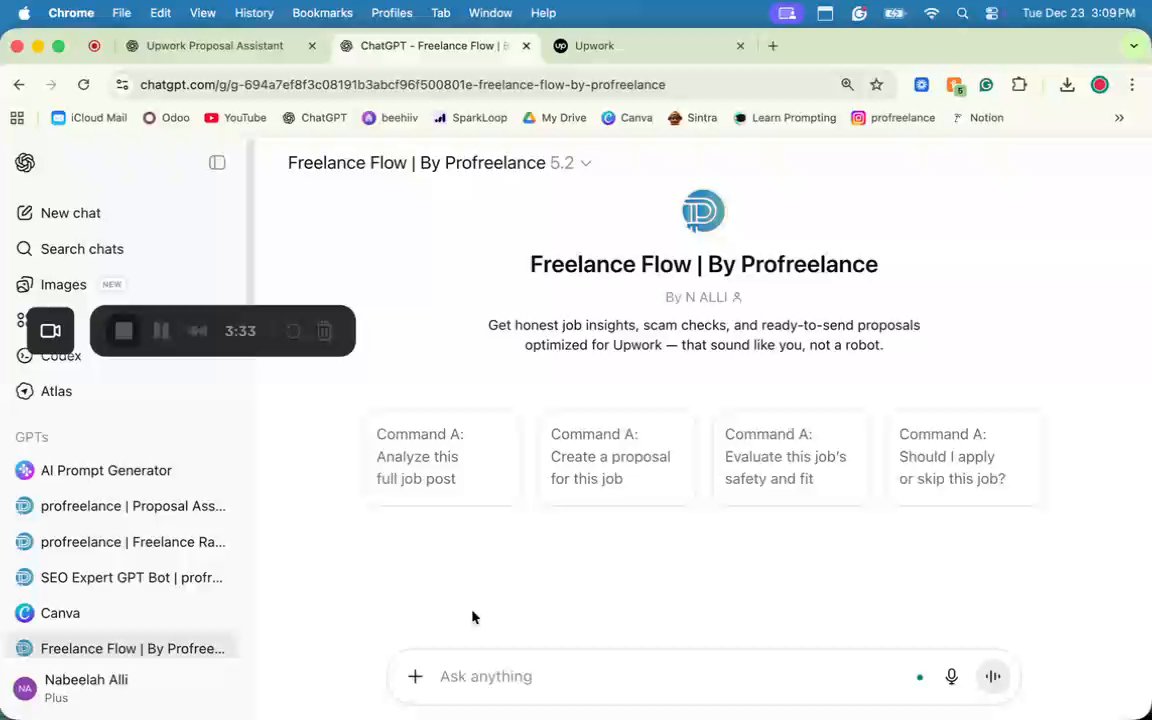
Task: Open Control Center in menu bar
Action: [x=992, y=12]
